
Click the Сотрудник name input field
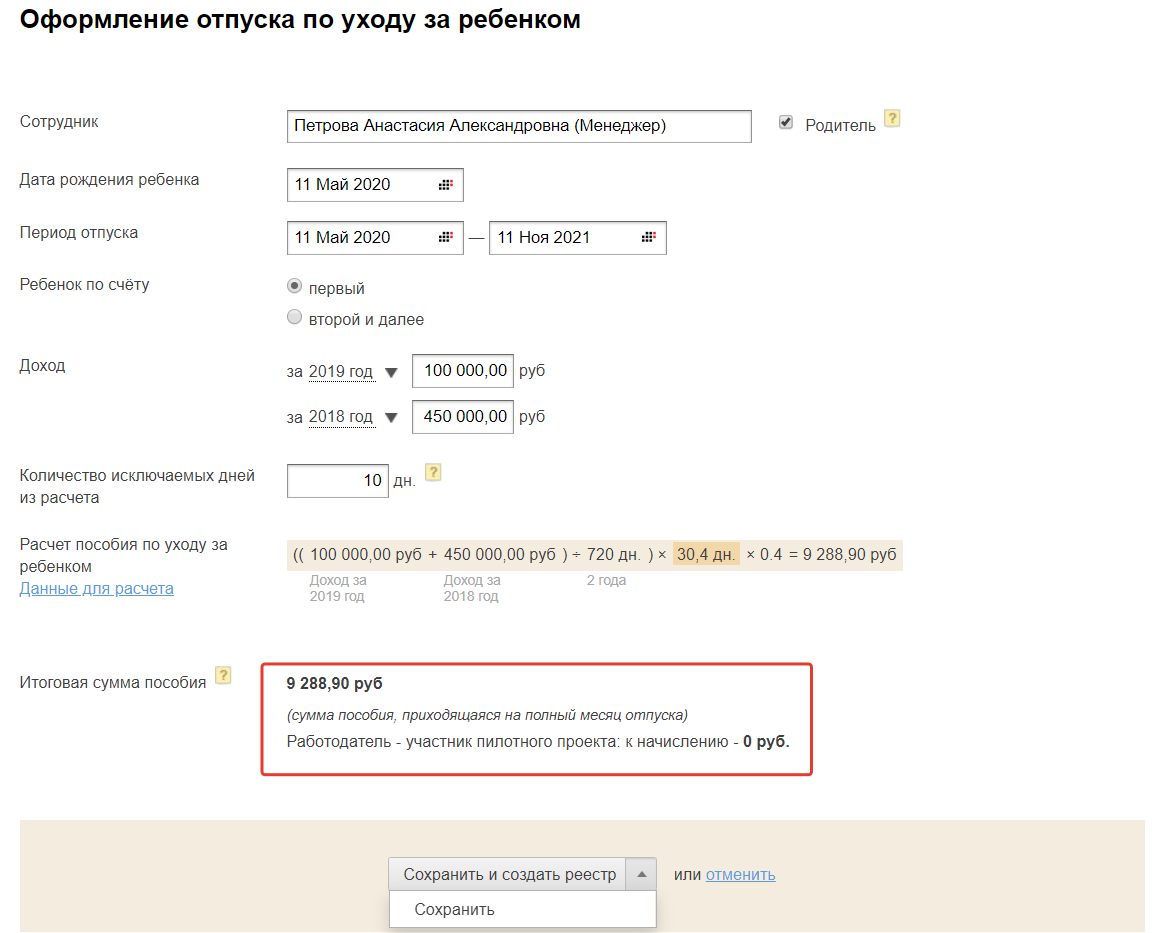[x=518, y=127]
